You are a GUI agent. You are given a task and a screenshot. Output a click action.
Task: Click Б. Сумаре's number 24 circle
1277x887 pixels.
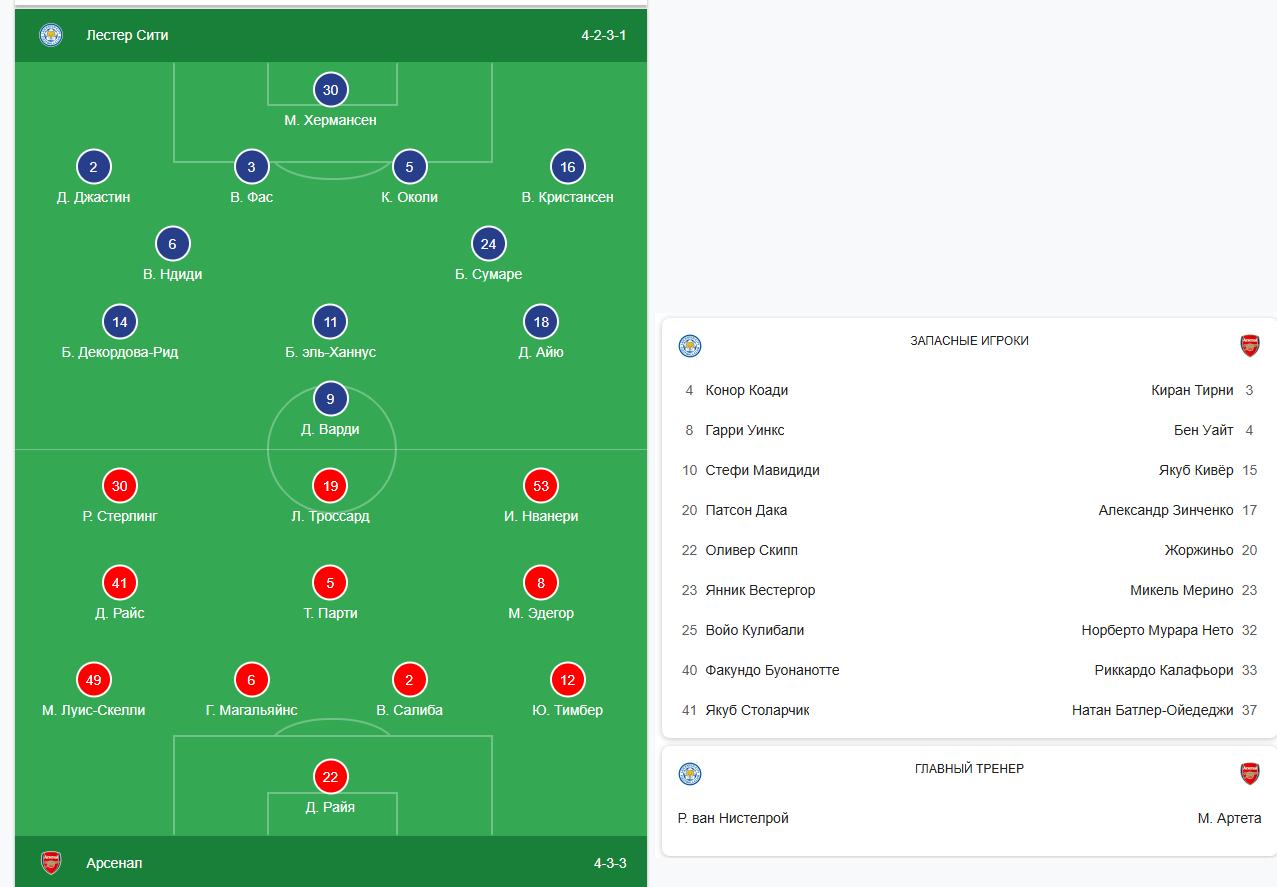coord(488,244)
